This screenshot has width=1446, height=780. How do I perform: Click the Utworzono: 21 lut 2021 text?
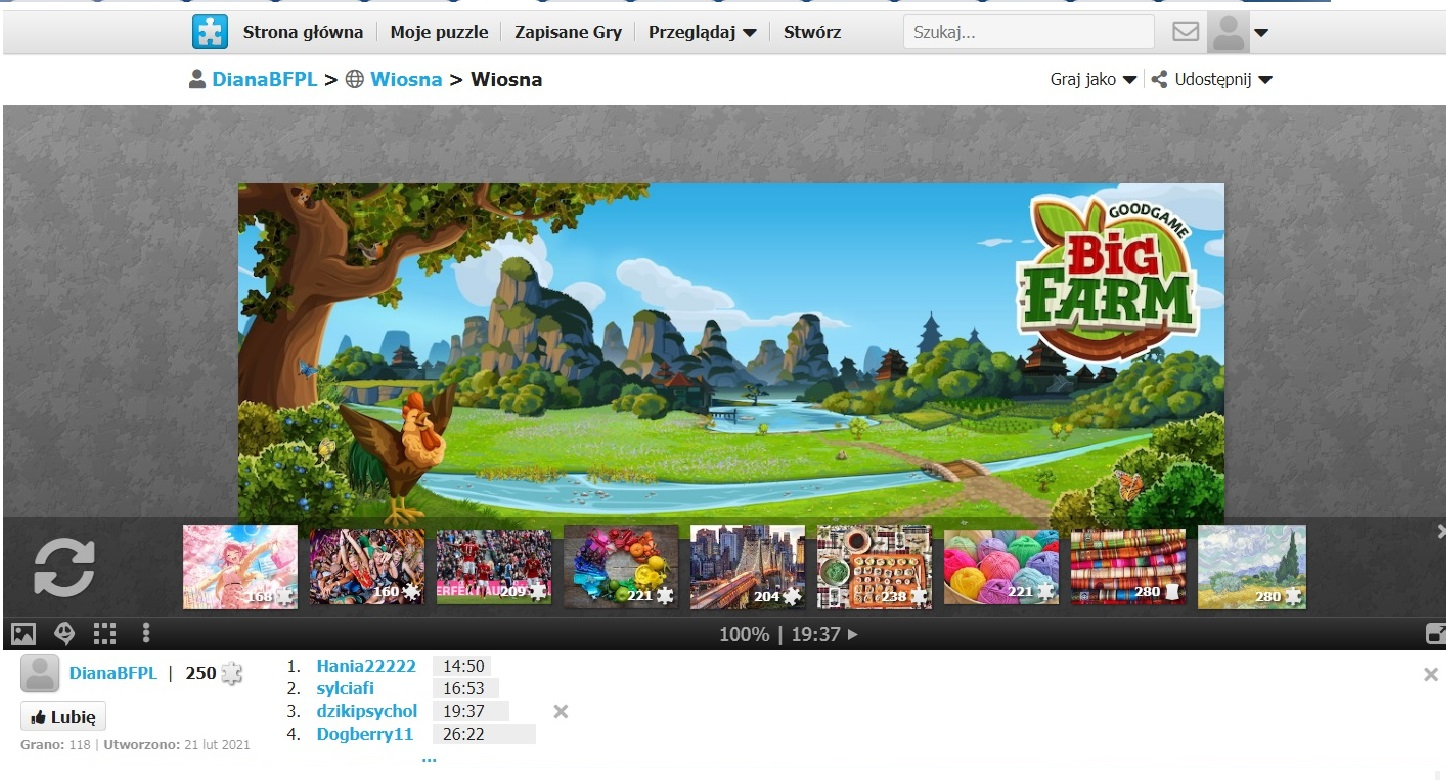[x=176, y=745]
